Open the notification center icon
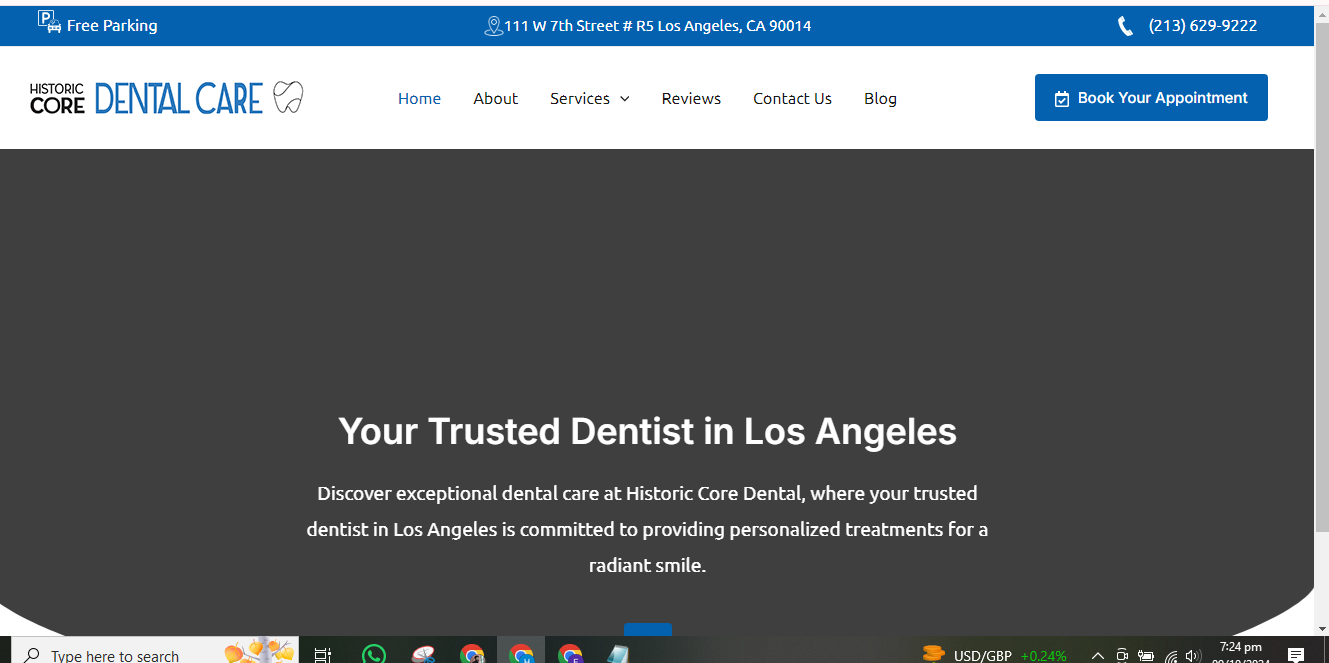 click(1296, 655)
